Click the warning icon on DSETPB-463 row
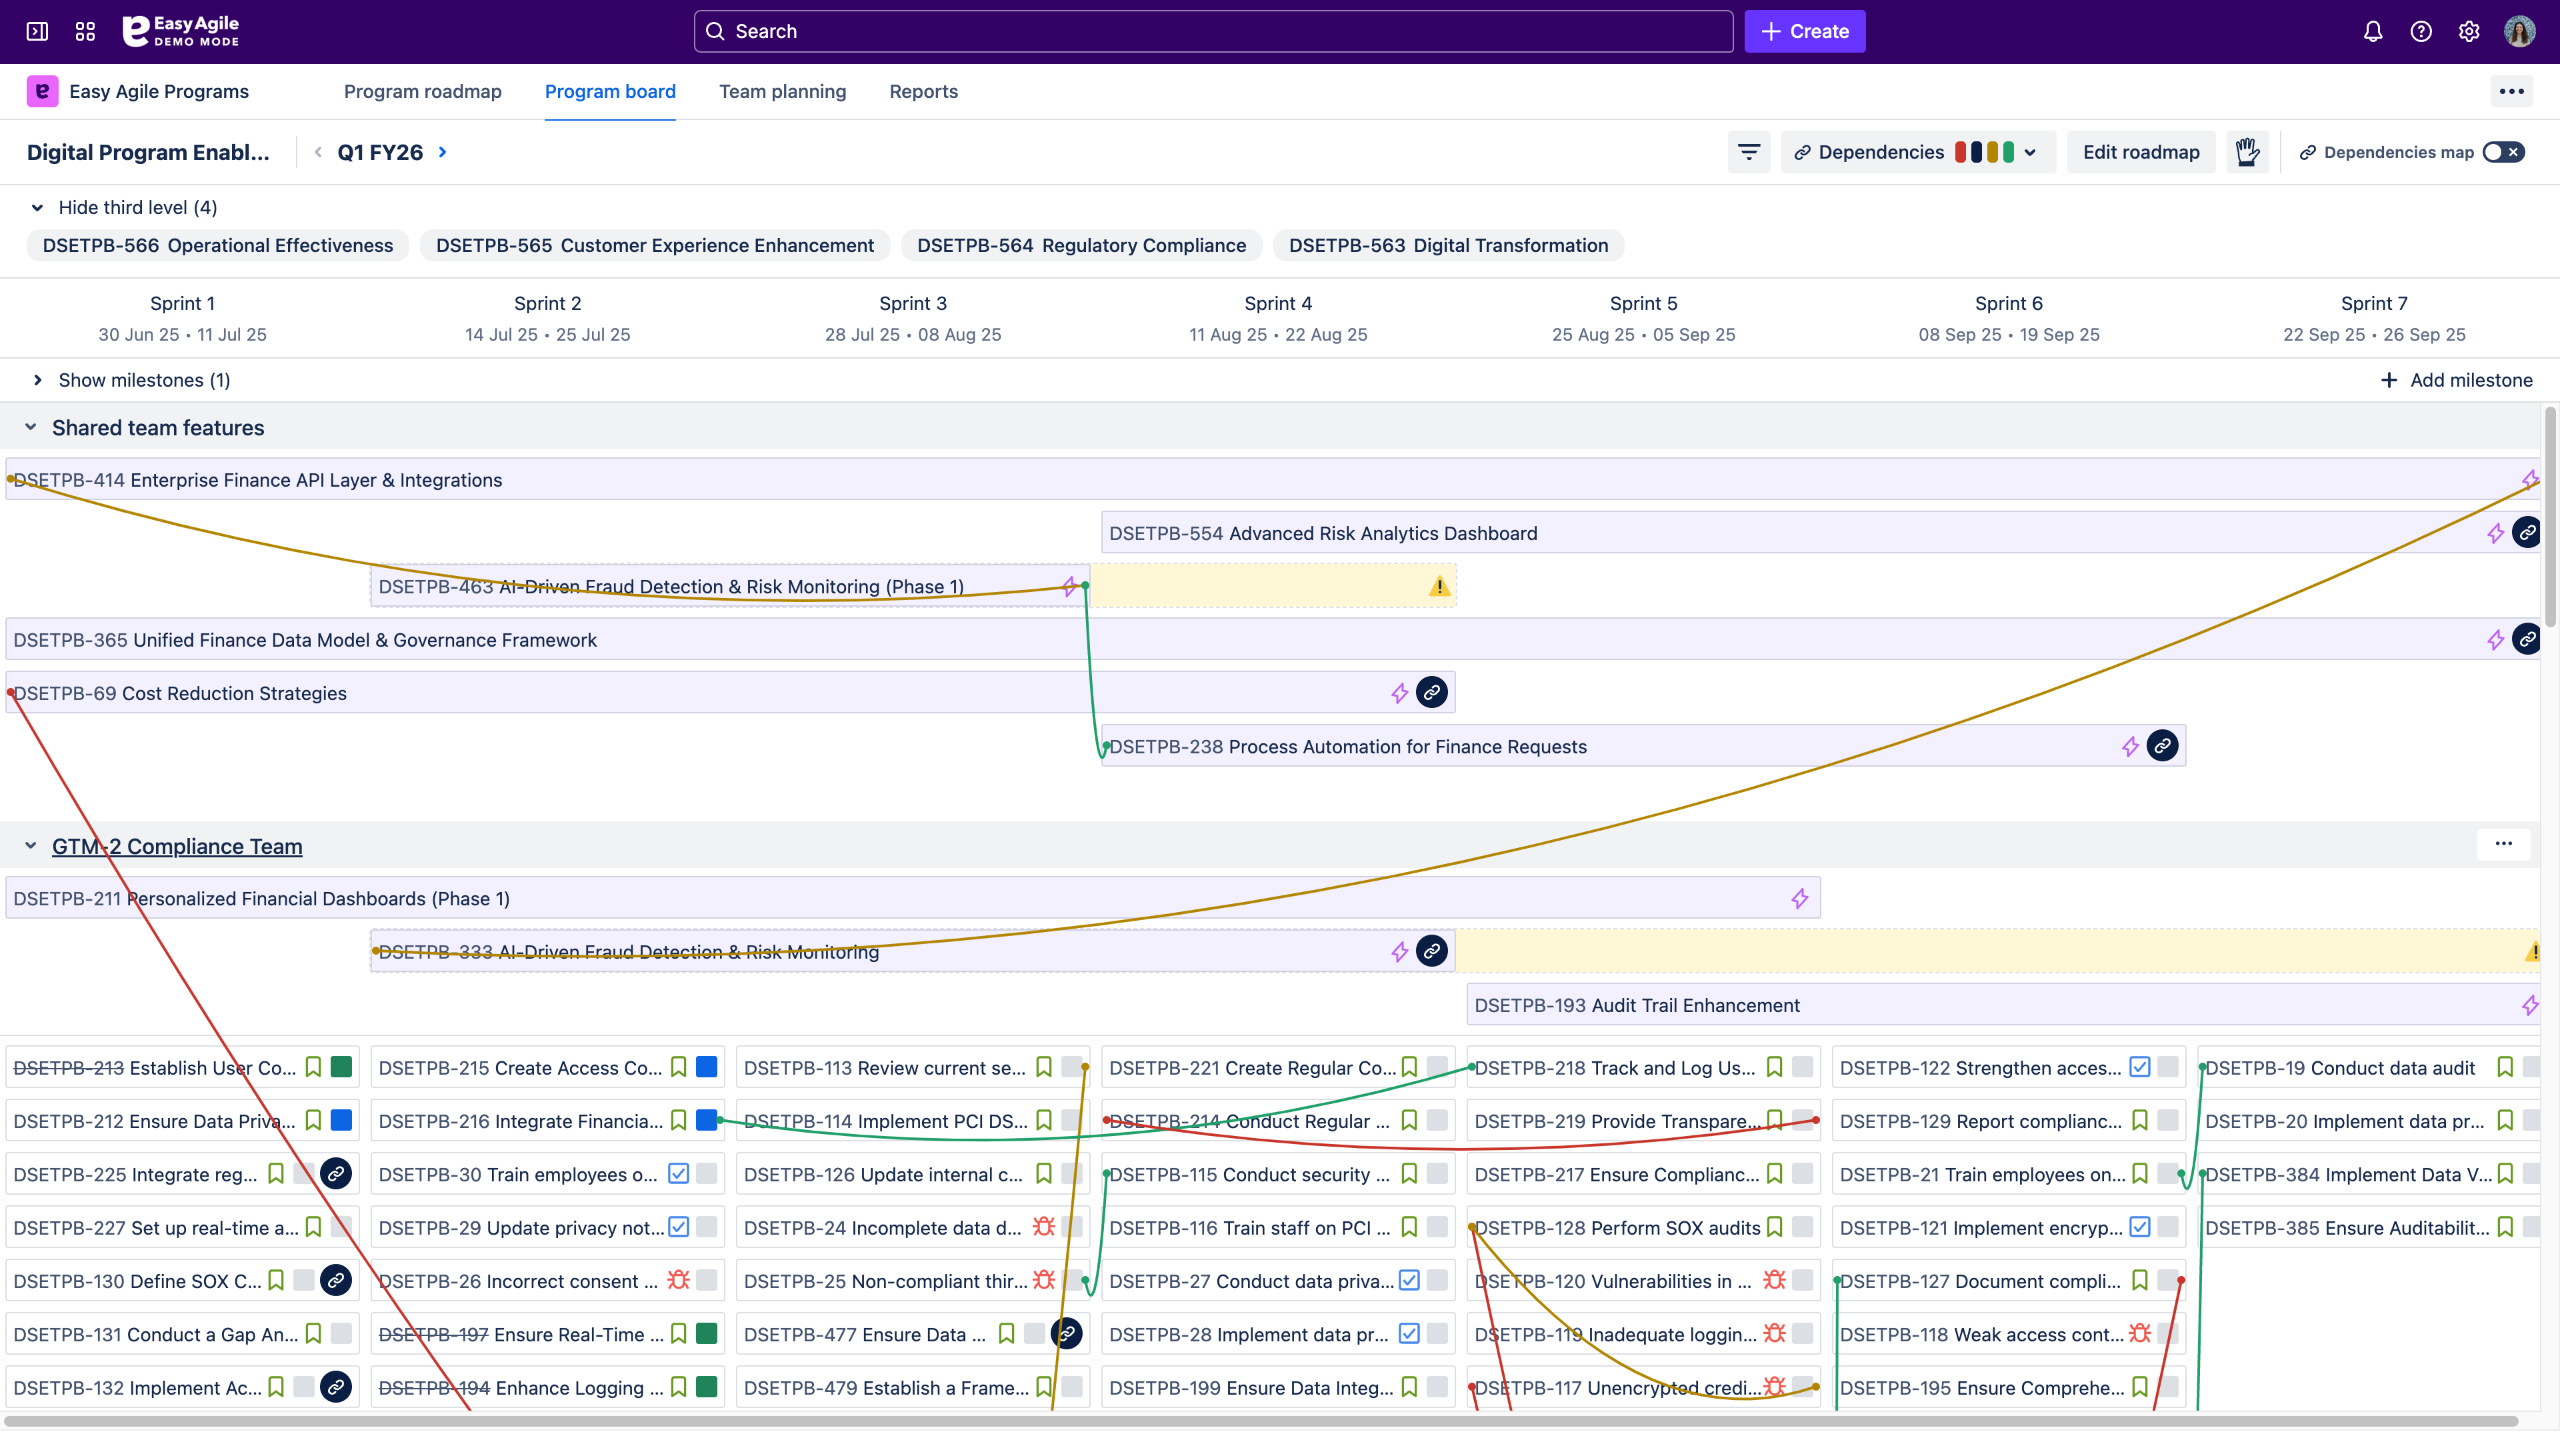Viewport: 2560px width, 1440px height. 1439,586
